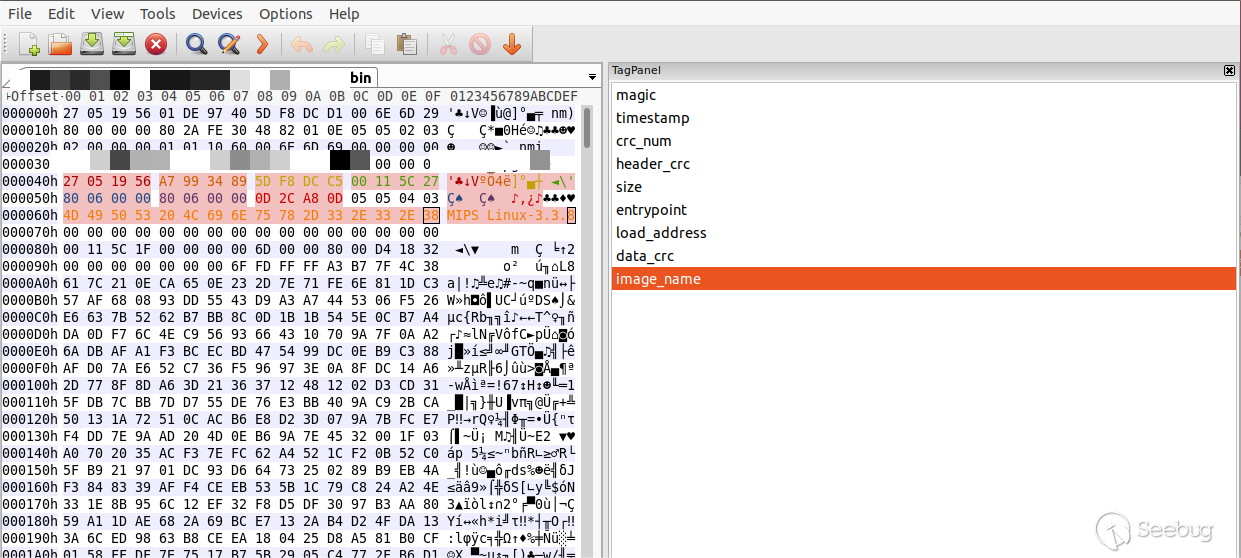1241x558 pixels.
Task: Click the Find and Replace icon
Action: tap(229, 44)
